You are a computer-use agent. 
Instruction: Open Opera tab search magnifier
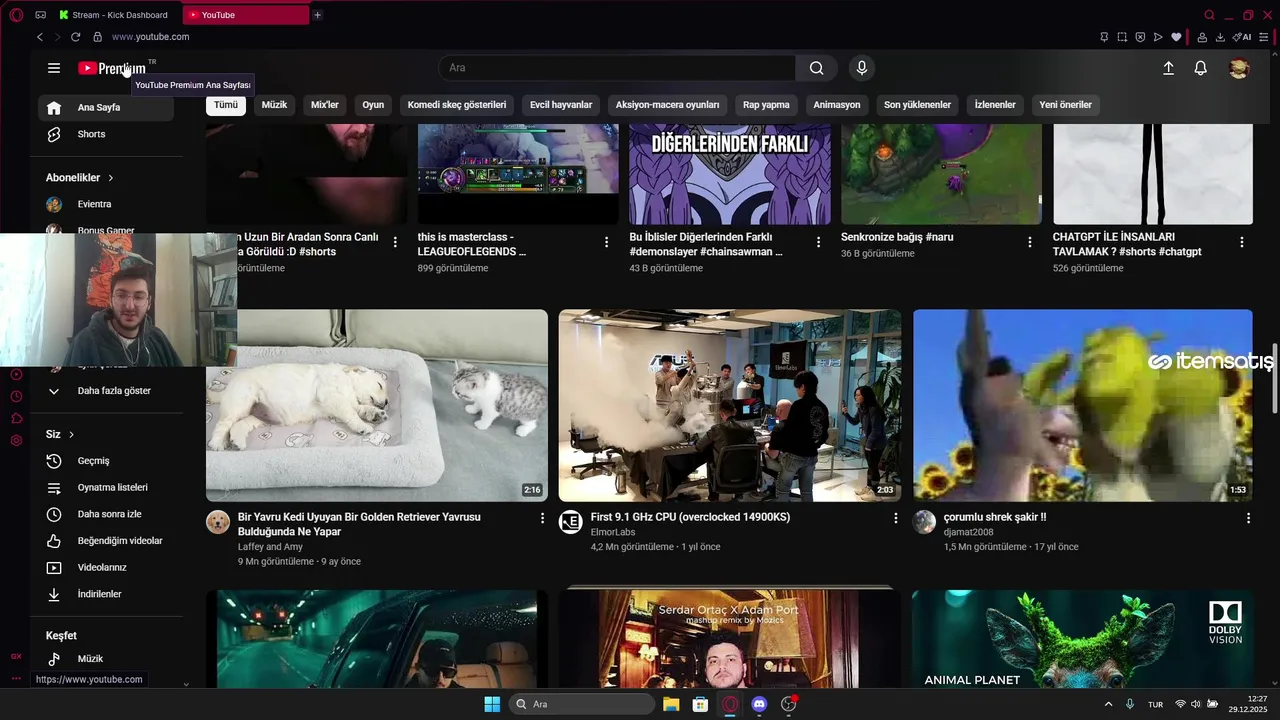pyautogui.click(x=1210, y=15)
